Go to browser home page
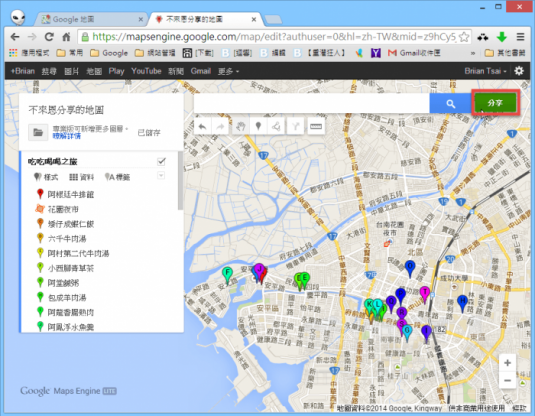The image size is (535, 416). 67,37
